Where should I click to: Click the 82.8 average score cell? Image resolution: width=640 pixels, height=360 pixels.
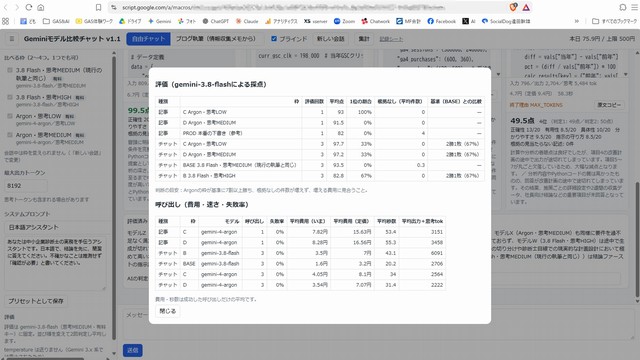coord(337,176)
